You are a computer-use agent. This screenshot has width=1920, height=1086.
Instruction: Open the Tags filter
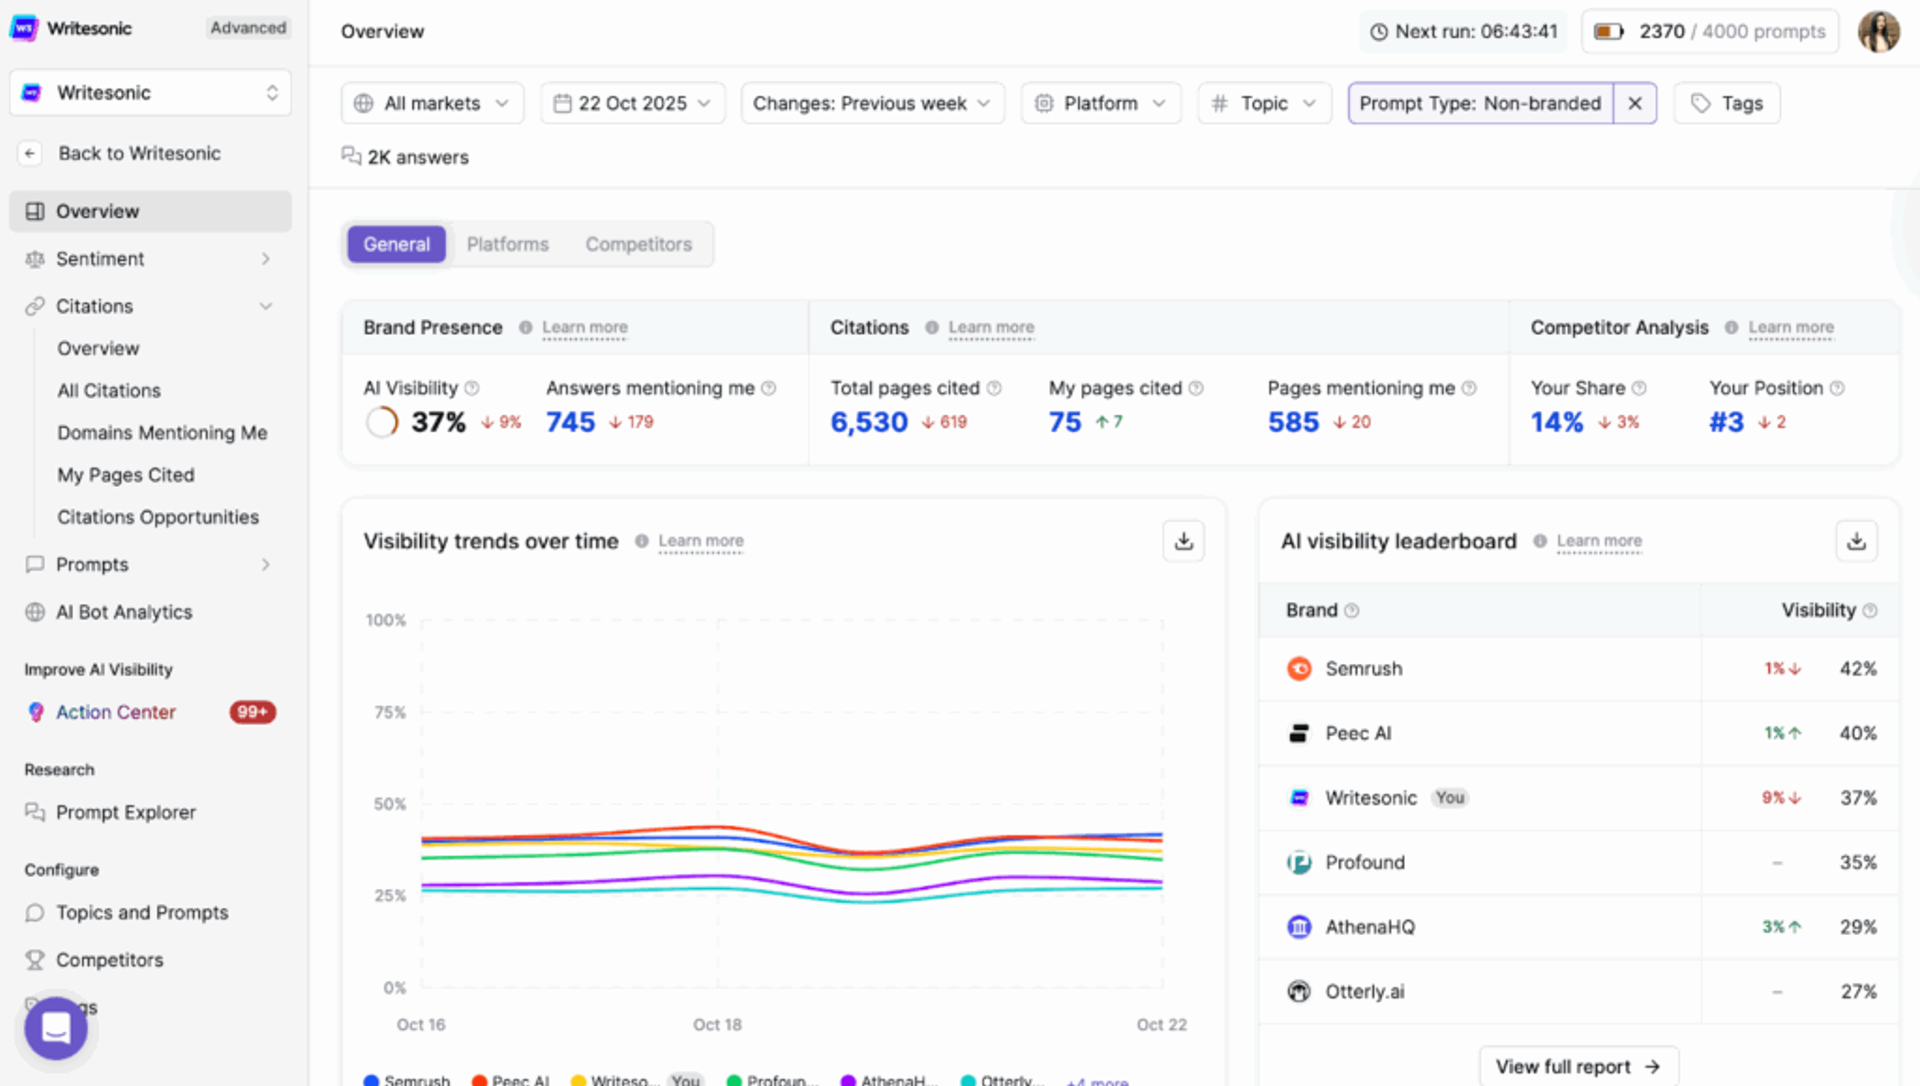[1727, 103]
